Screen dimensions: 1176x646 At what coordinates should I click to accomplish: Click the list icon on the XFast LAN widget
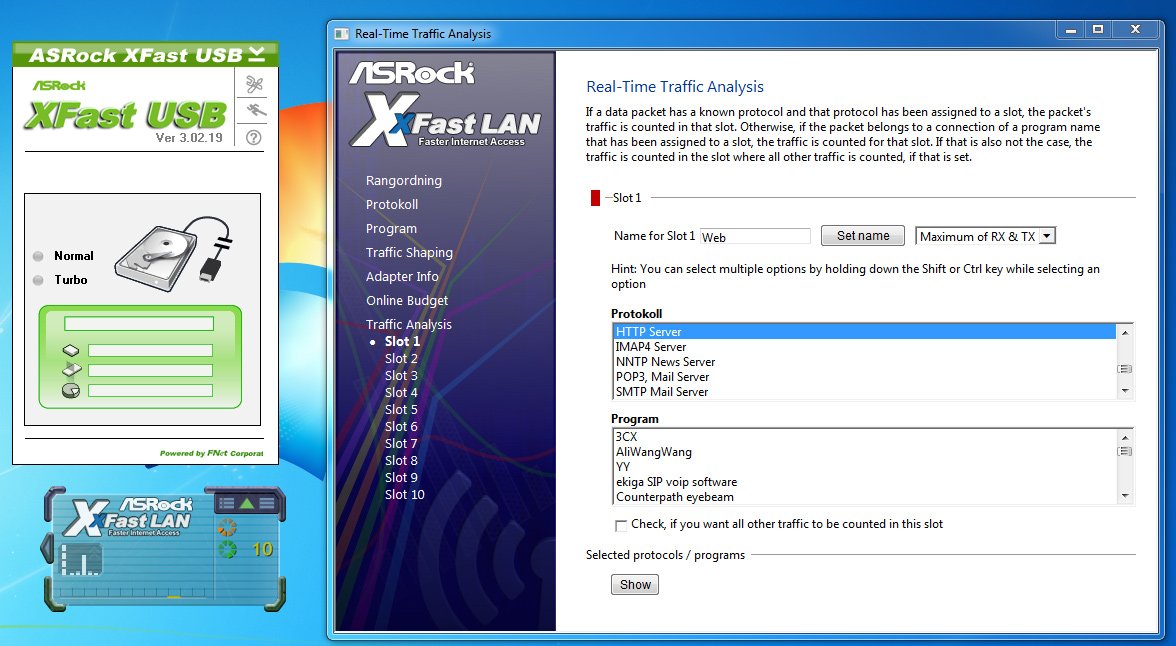tap(226, 504)
